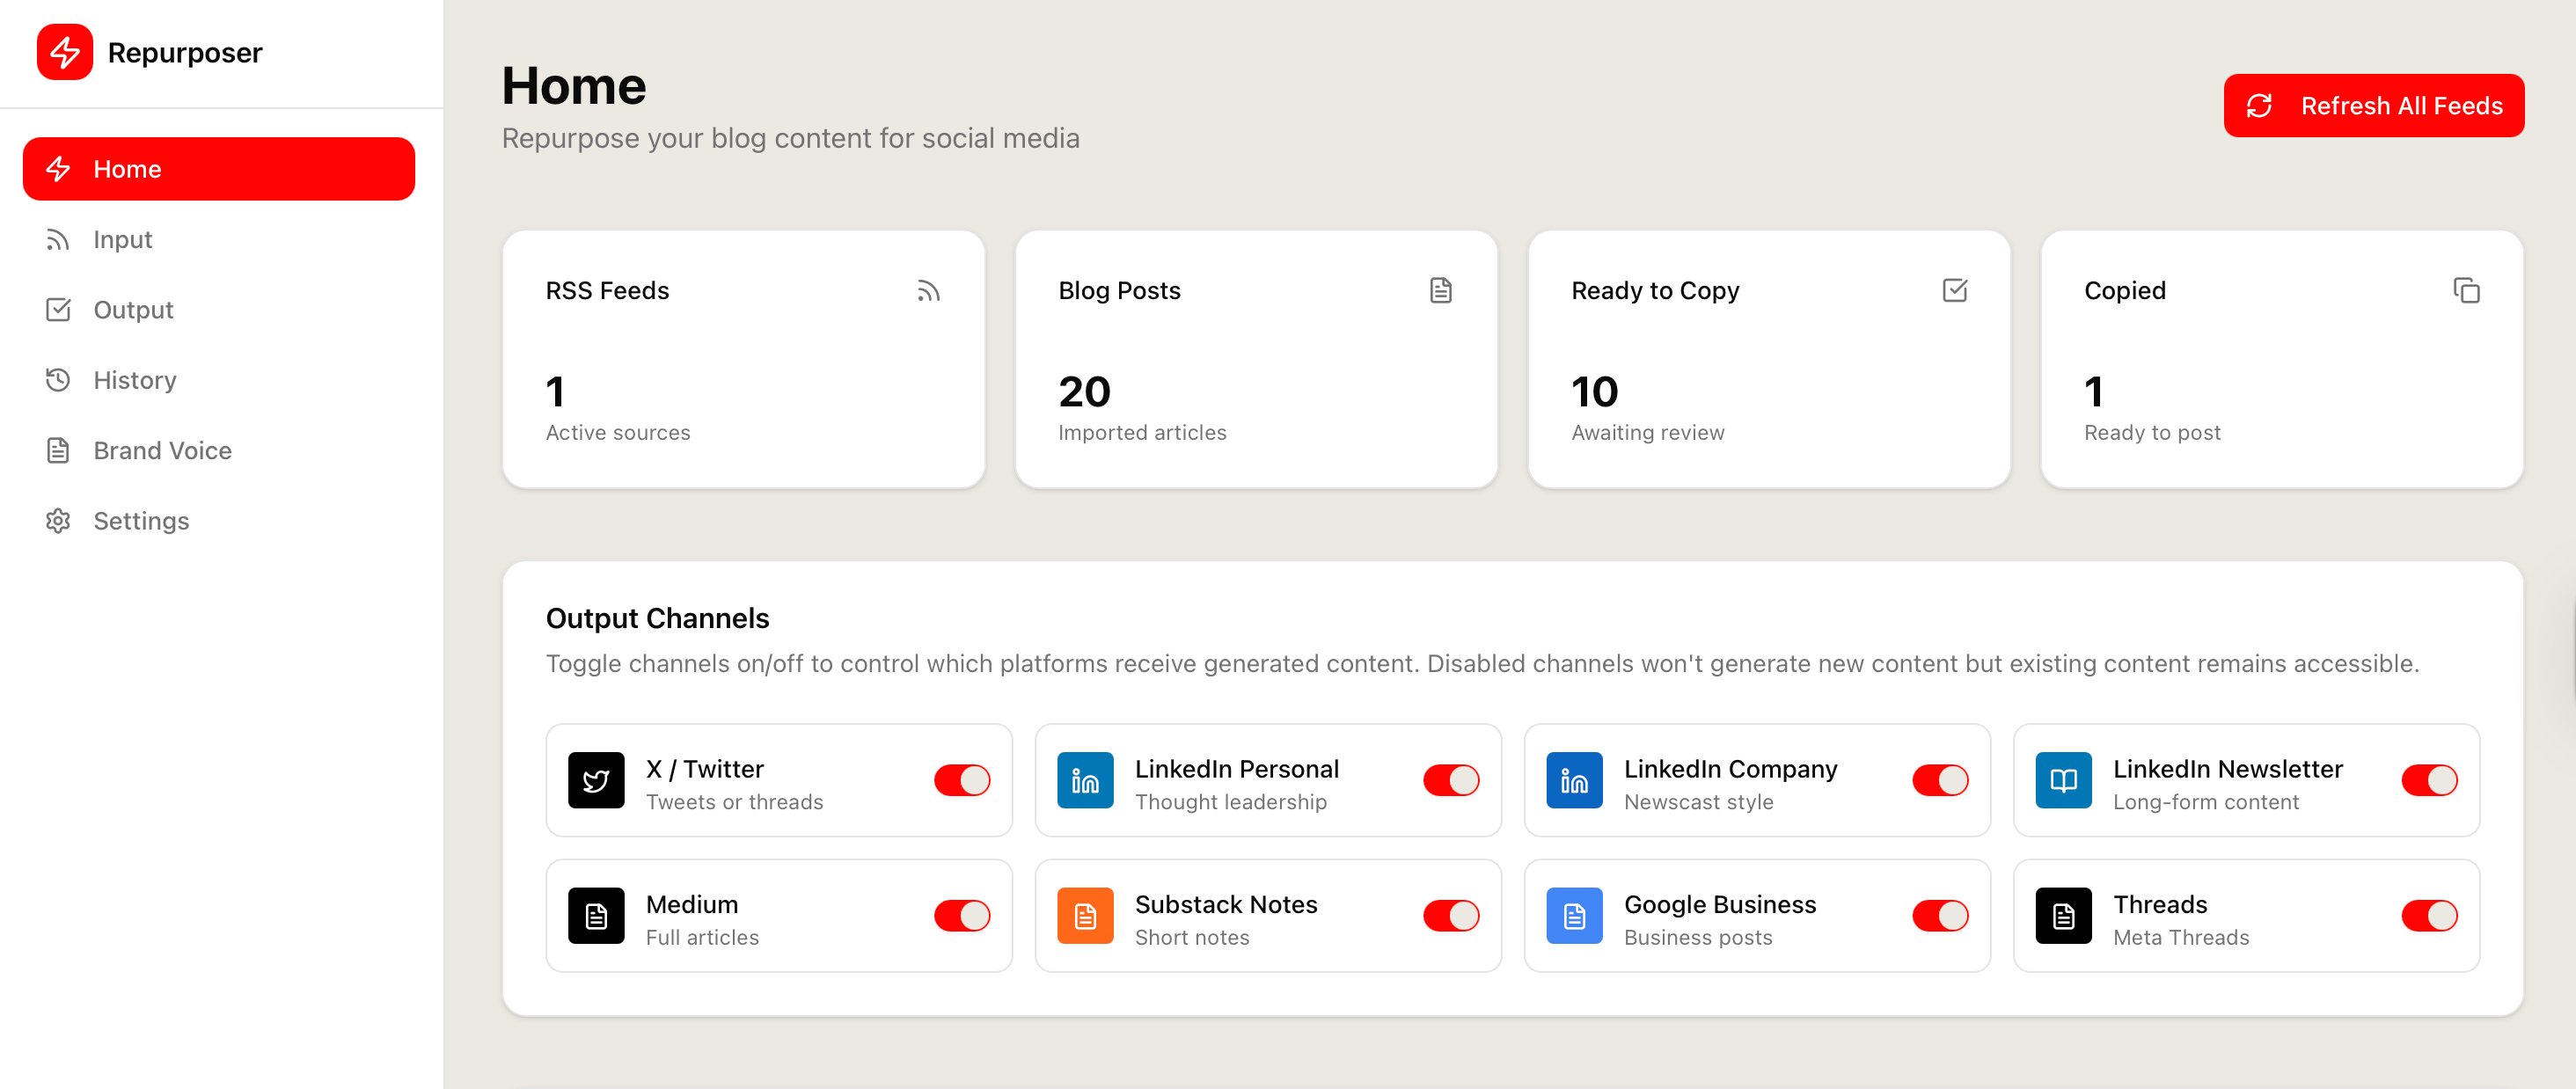Switch off the Threads channel toggle
The width and height of the screenshot is (2576, 1089).
pyautogui.click(x=2429, y=915)
